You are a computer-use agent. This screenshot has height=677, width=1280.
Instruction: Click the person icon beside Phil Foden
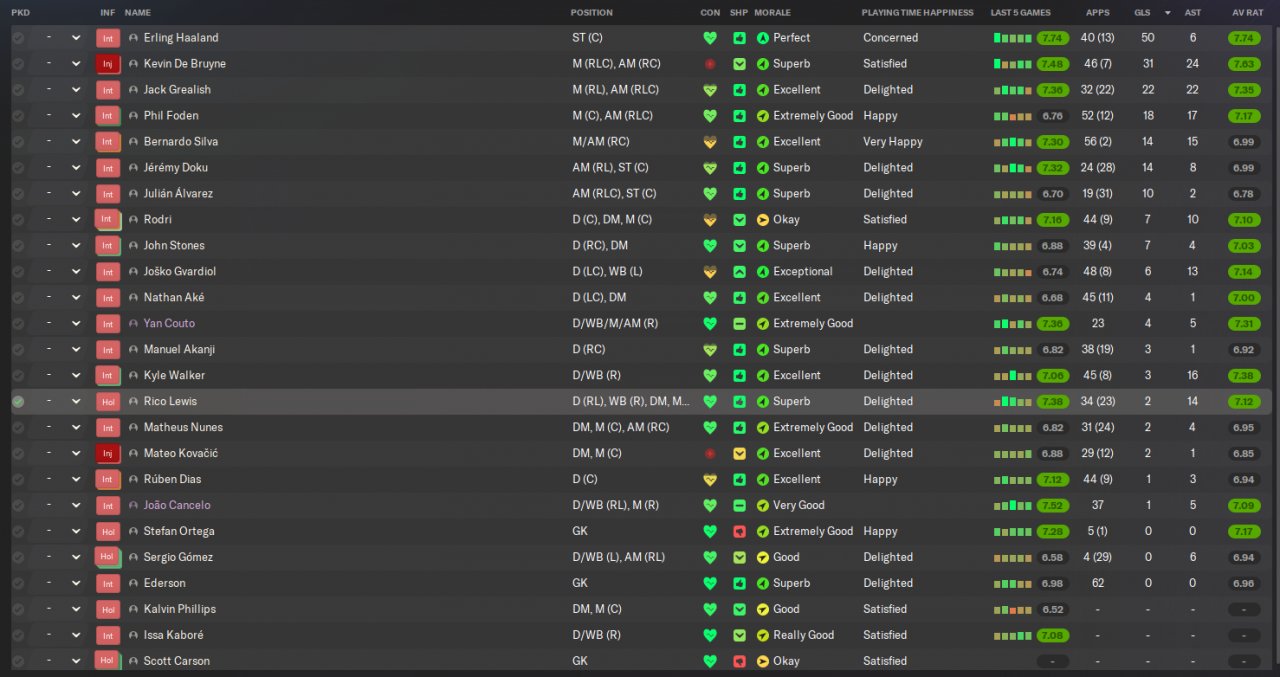coord(134,116)
